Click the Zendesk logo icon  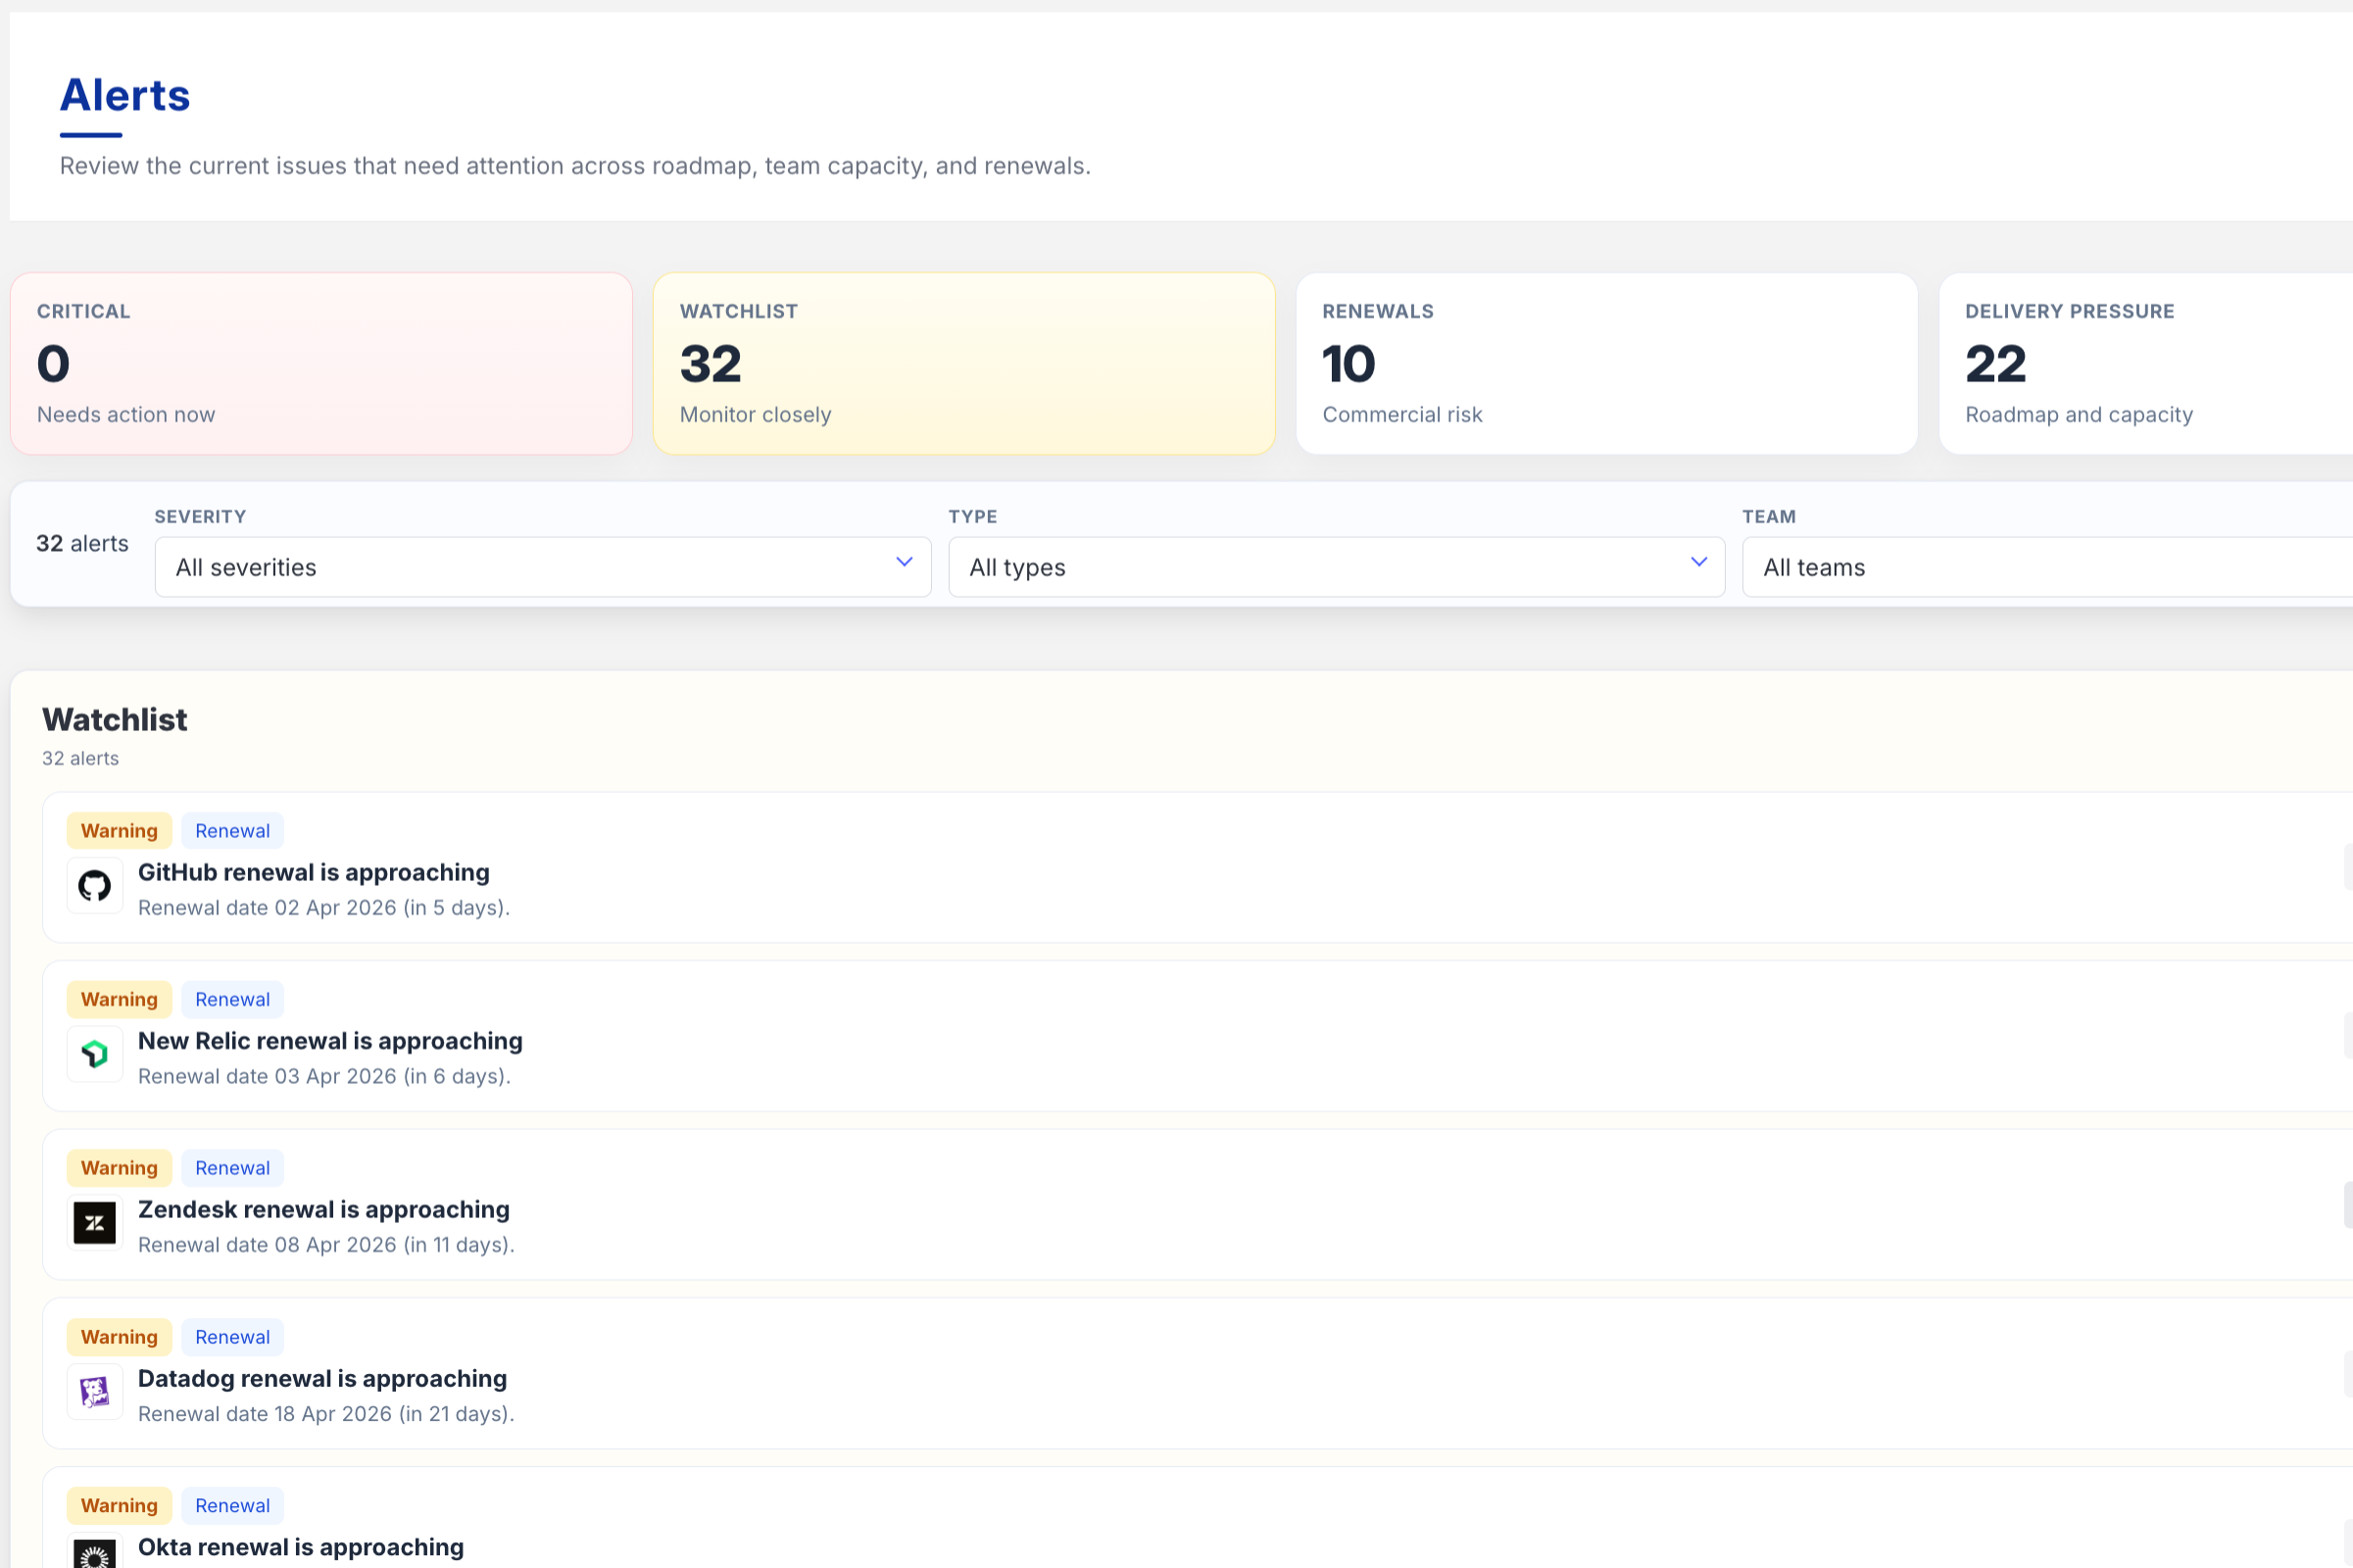pyautogui.click(x=95, y=1222)
